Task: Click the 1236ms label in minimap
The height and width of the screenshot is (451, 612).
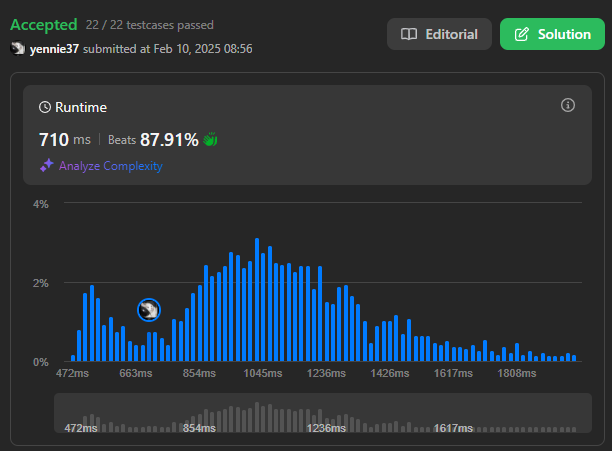Action: (326, 428)
